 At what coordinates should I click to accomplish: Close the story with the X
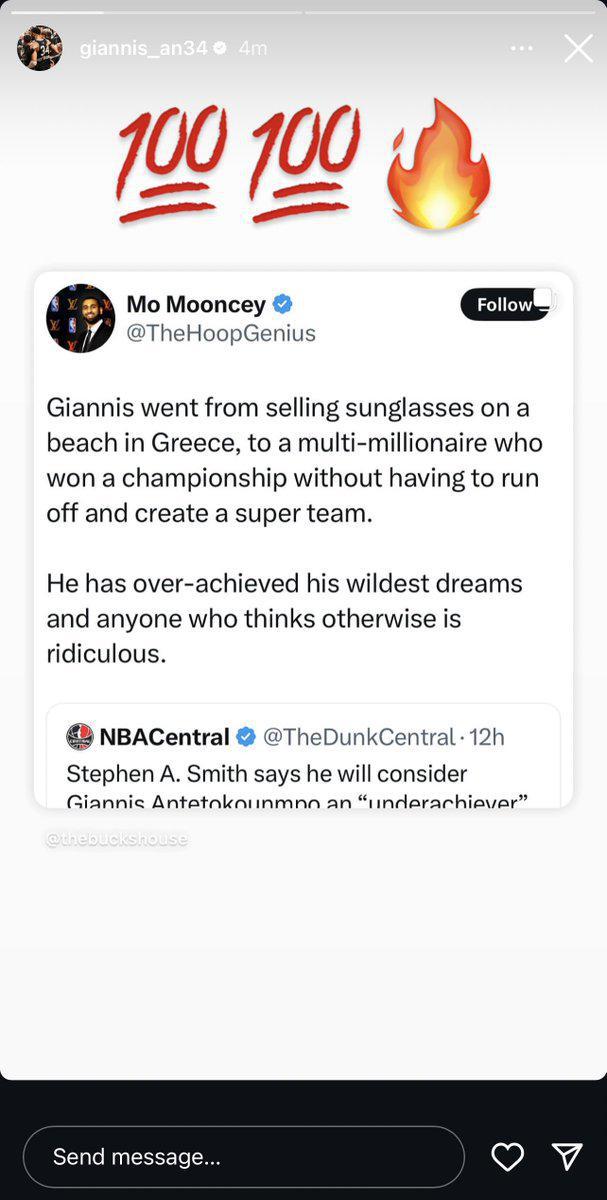(578, 48)
